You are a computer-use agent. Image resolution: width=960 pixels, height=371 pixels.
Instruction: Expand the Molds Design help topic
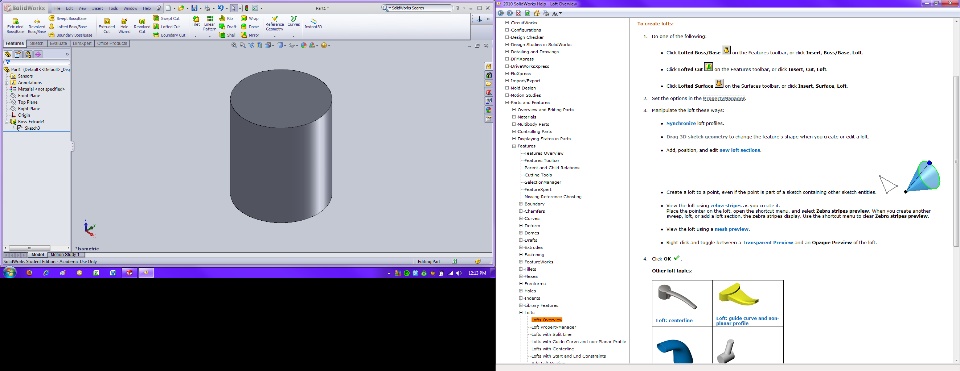coord(507,88)
